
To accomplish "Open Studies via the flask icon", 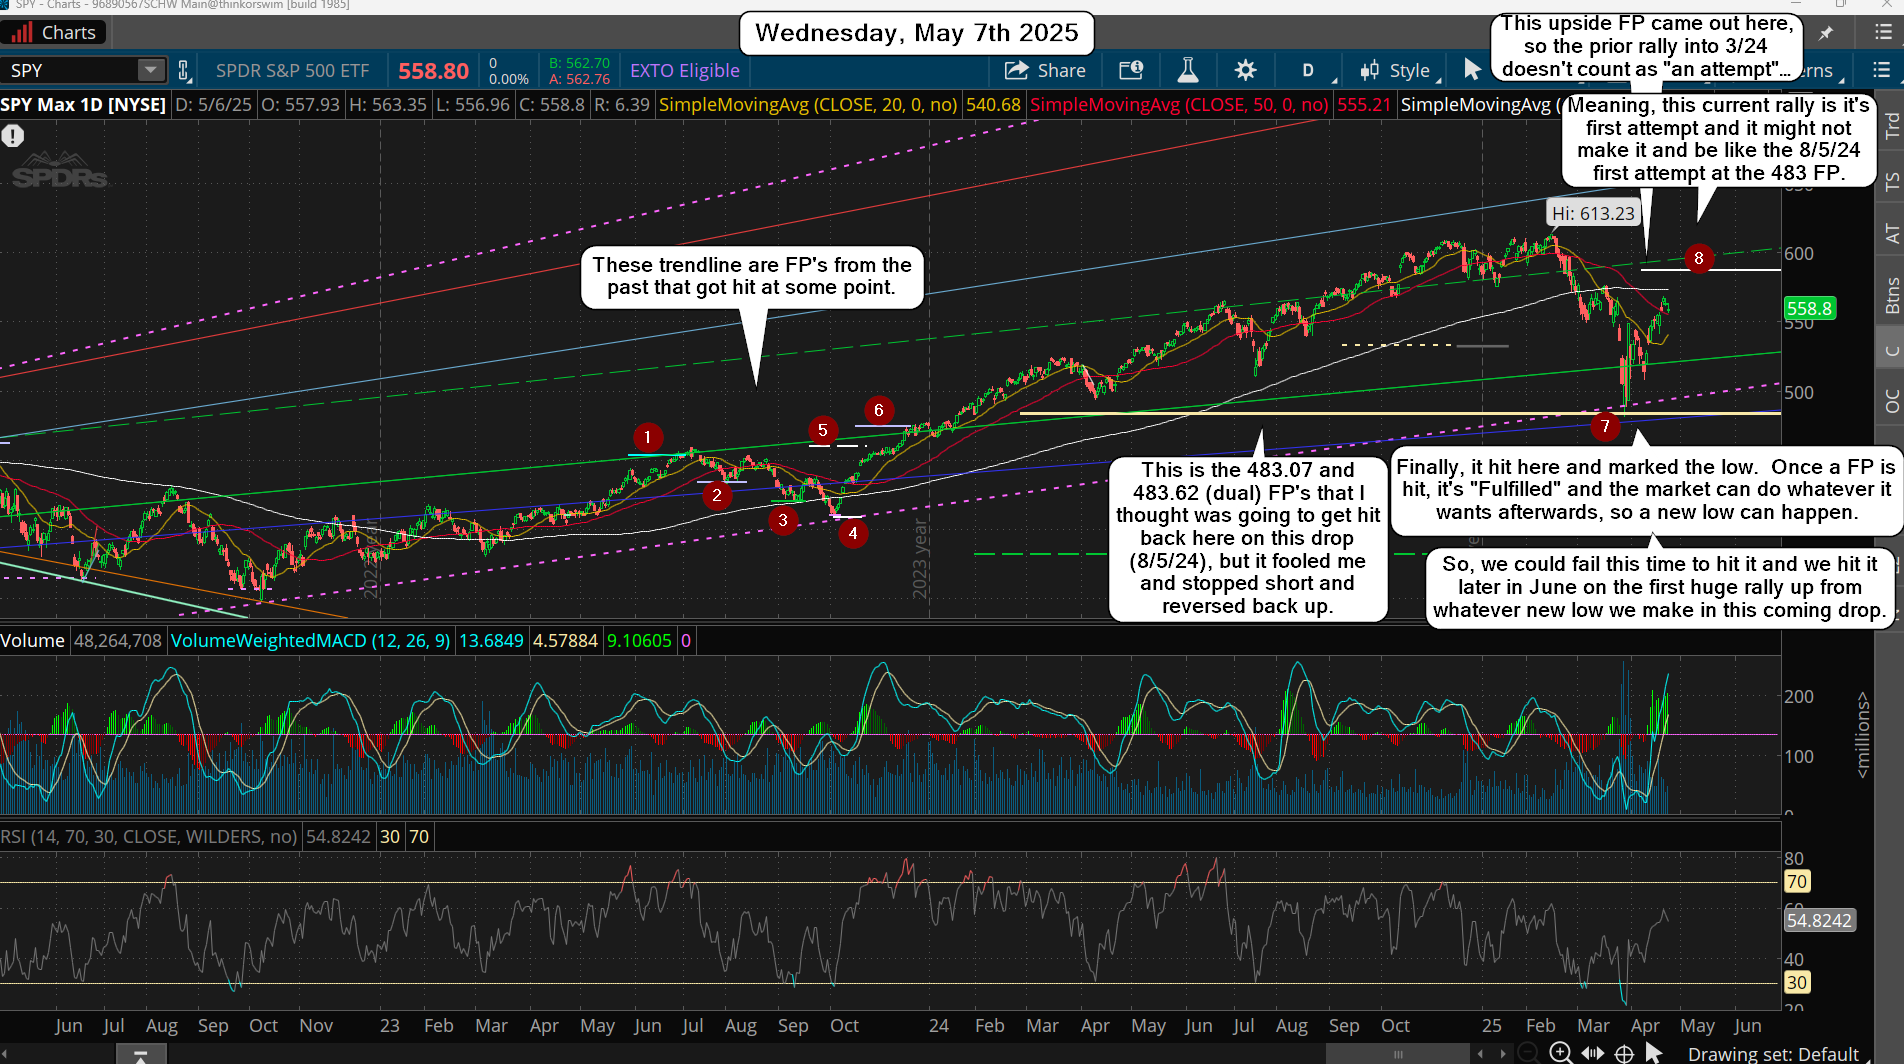I will click(x=1188, y=70).
